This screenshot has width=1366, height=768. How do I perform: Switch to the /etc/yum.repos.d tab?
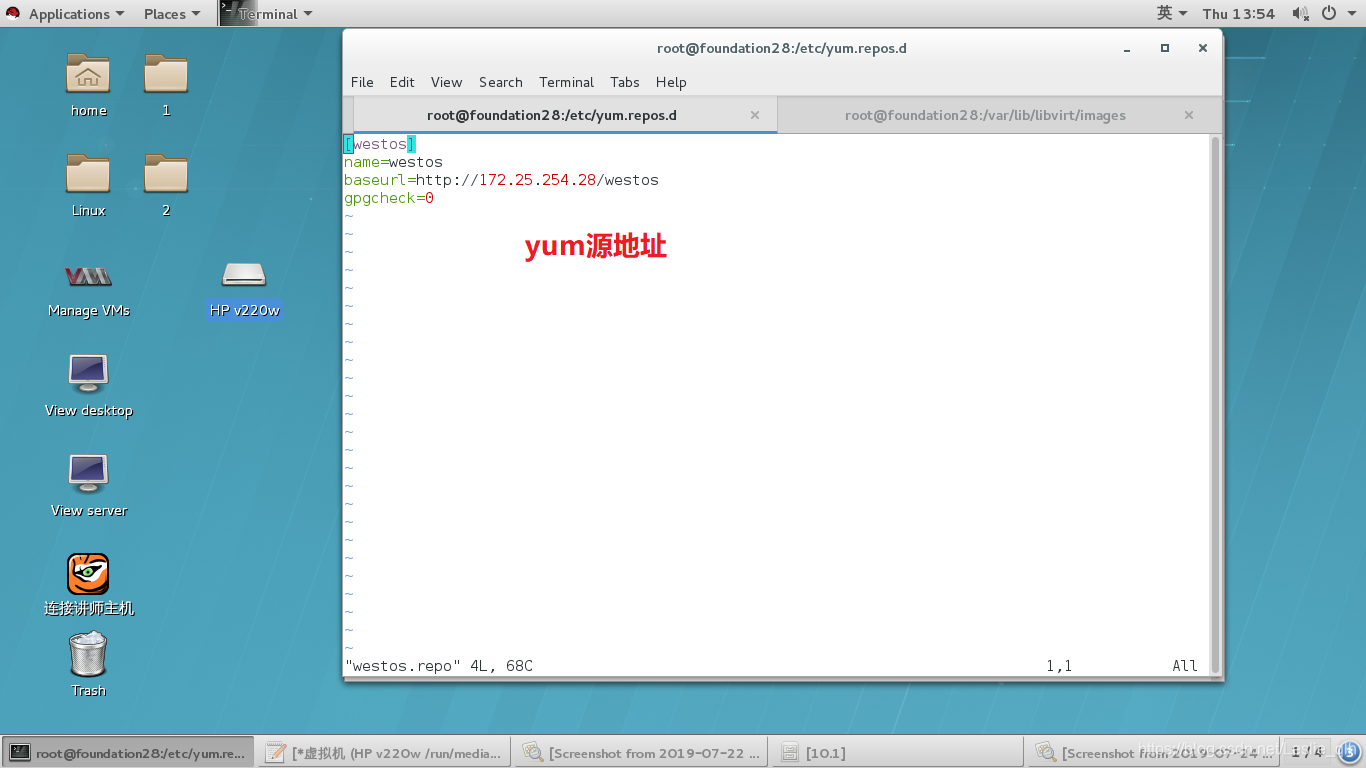tap(564, 115)
